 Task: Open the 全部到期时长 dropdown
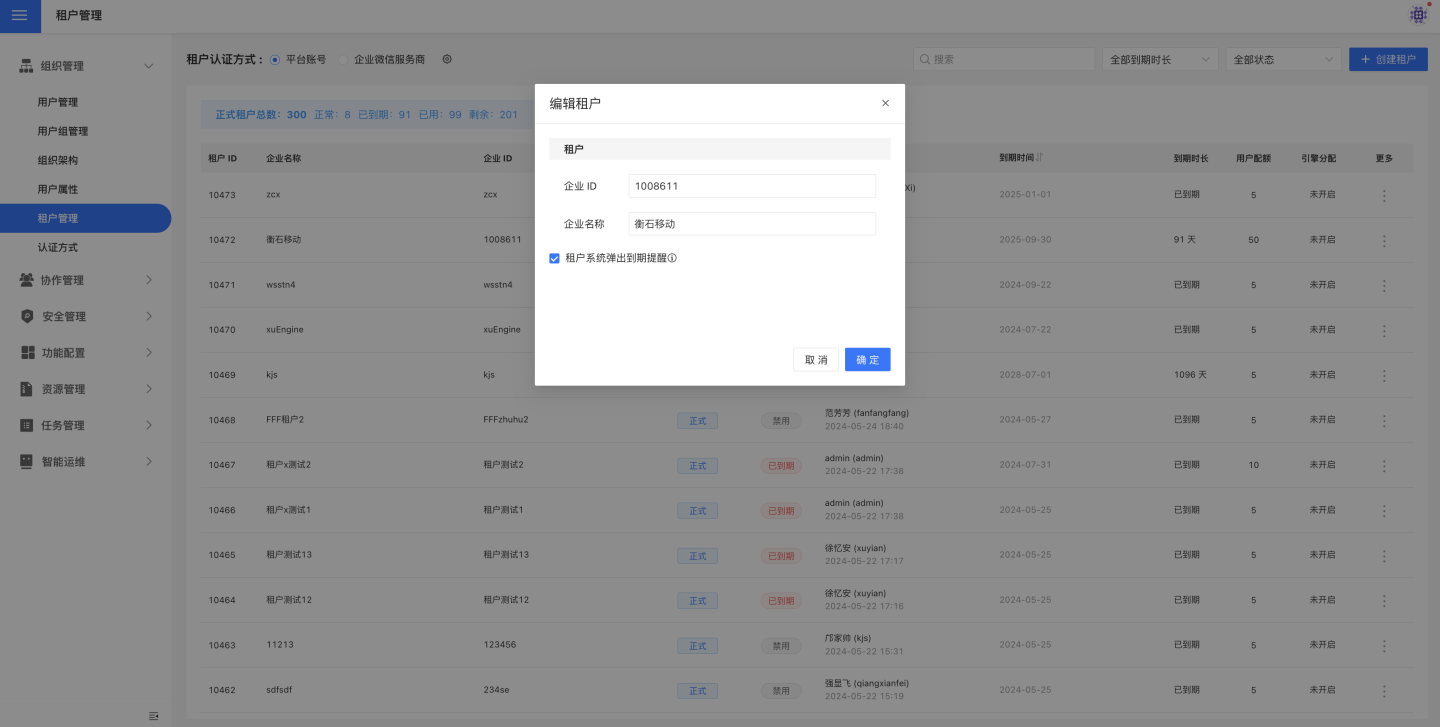point(1159,59)
